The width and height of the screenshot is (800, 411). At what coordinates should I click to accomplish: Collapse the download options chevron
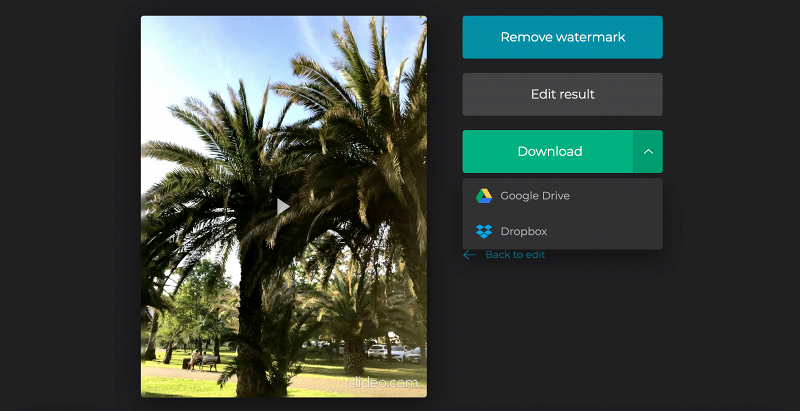pyautogui.click(x=648, y=151)
